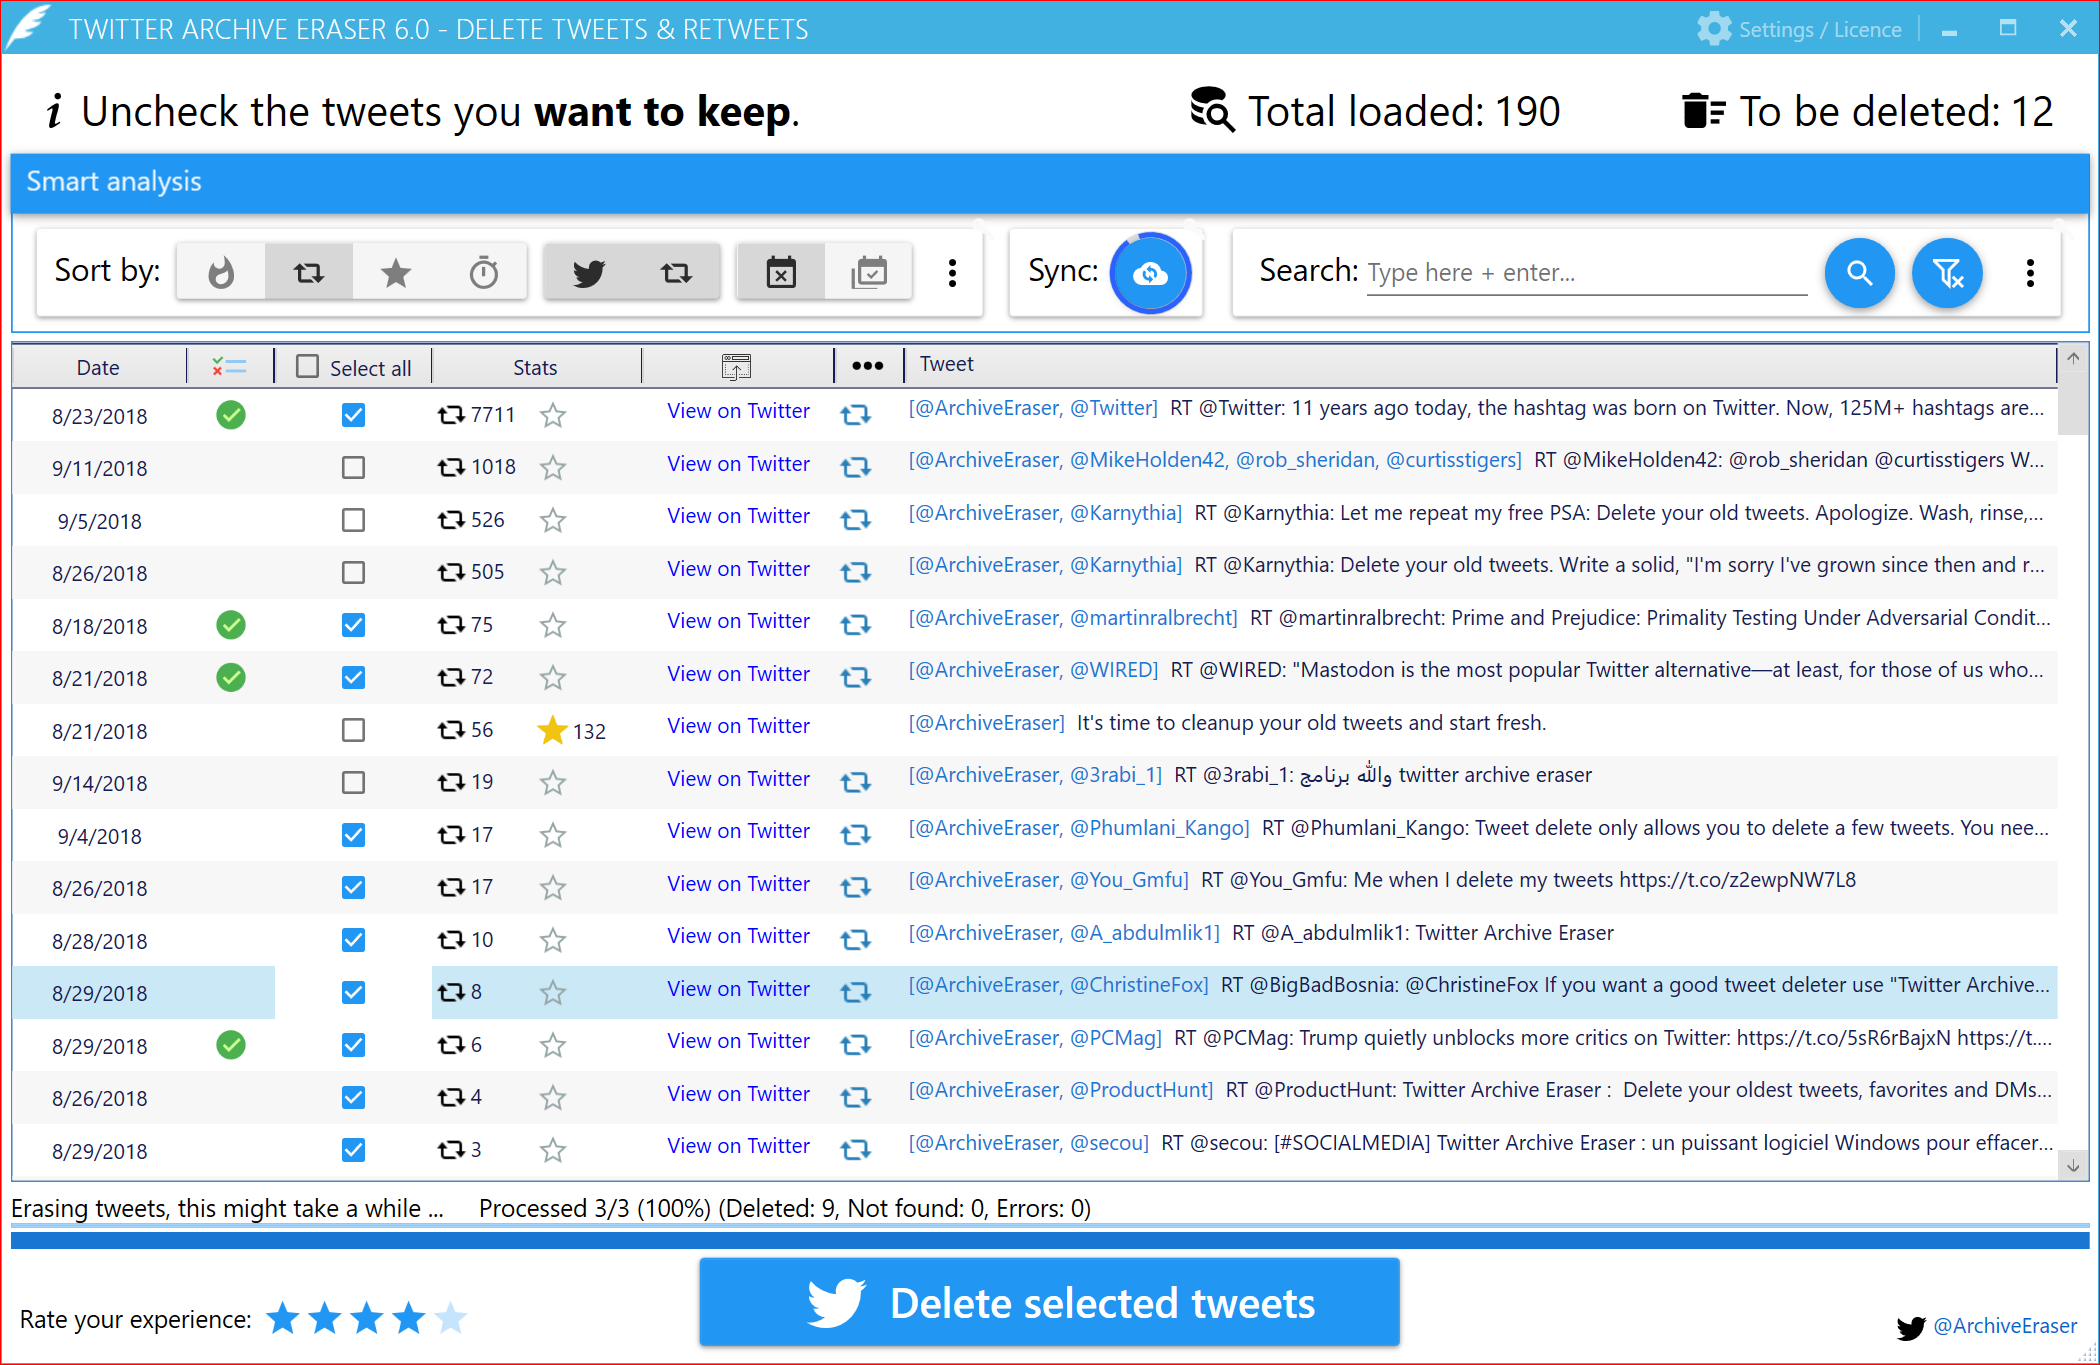Sort by retweet count icon

pyautogui.click(x=308, y=272)
